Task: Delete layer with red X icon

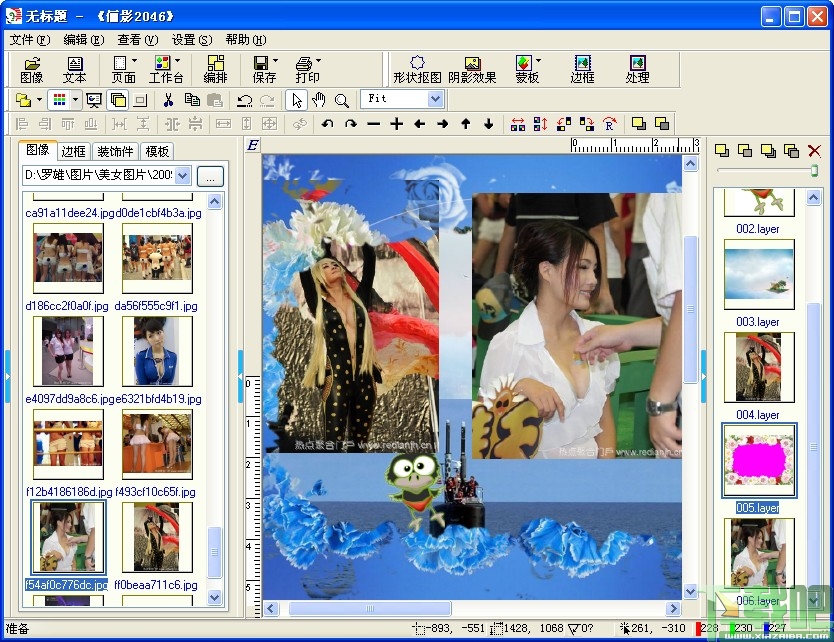Action: click(814, 151)
